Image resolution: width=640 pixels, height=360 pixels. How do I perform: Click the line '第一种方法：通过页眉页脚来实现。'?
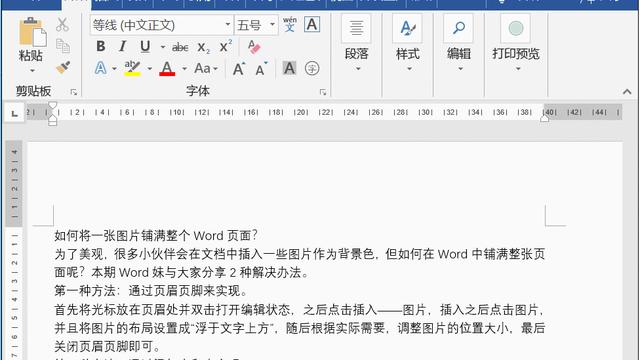tap(151, 291)
